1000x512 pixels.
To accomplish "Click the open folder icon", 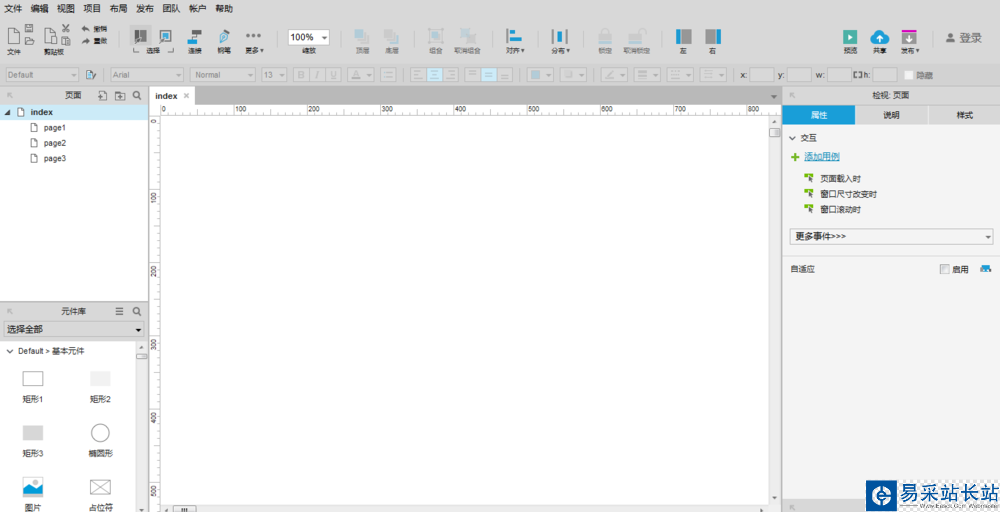I will coord(29,41).
